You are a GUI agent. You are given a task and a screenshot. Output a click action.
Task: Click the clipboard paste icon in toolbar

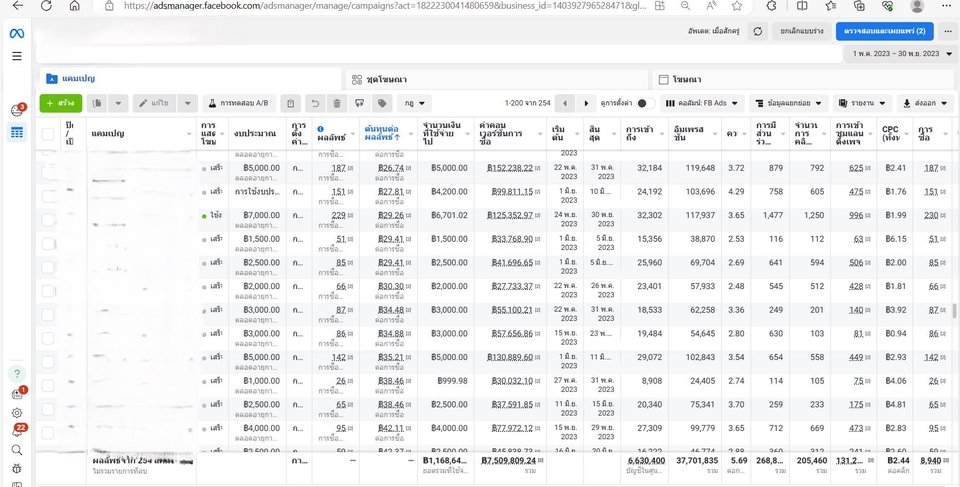pyautogui.click(x=291, y=104)
